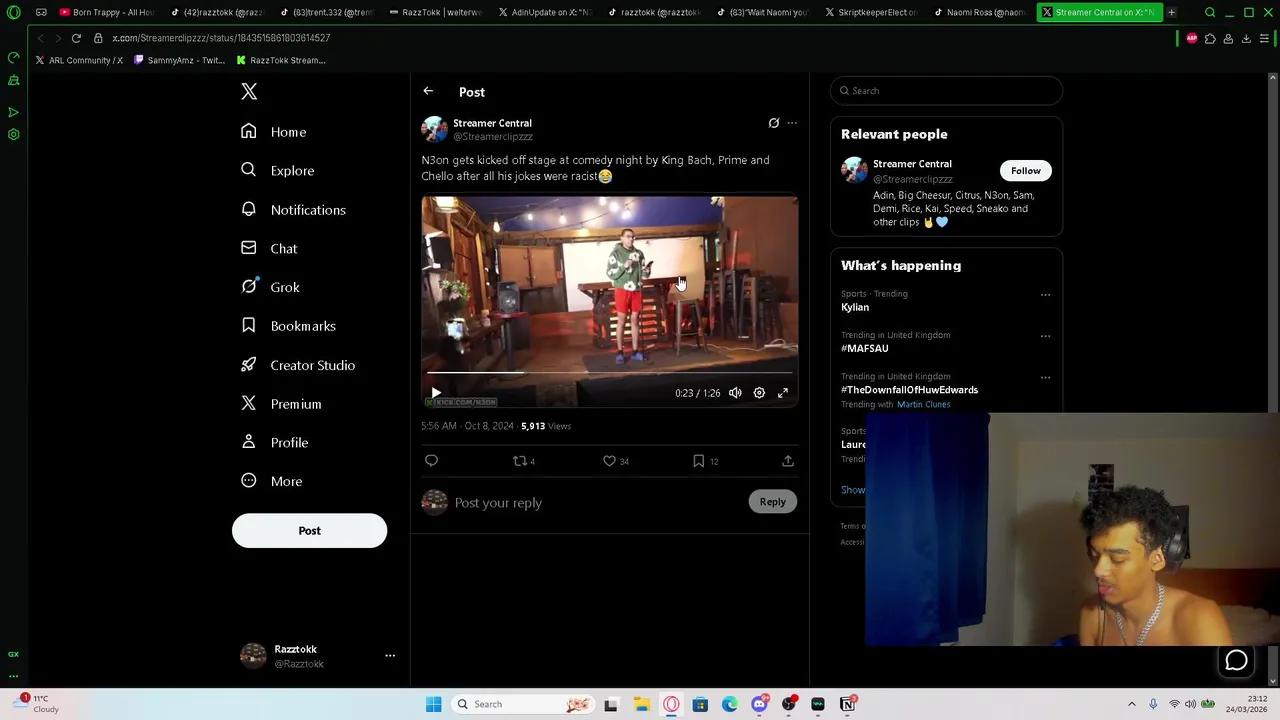Open the ABP adblock extension icon

[x=1192, y=38]
